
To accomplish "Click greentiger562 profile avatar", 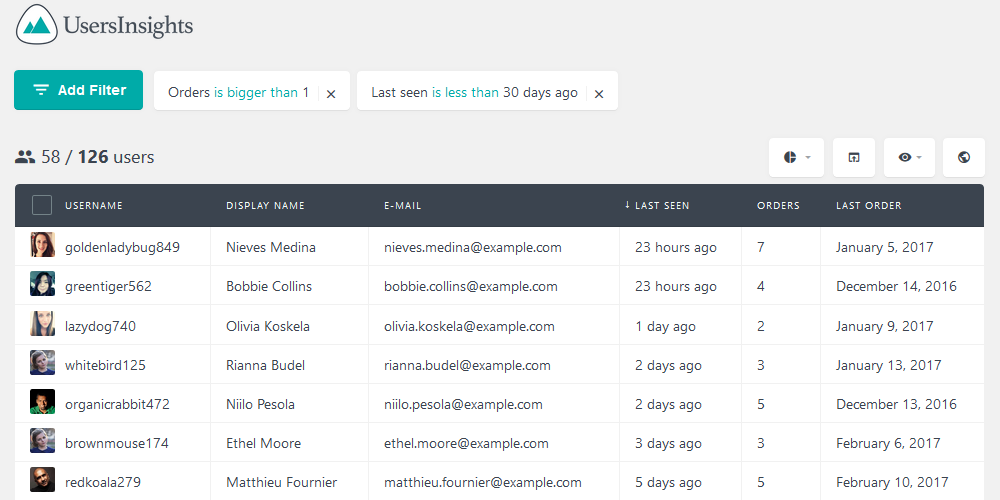I will (x=42, y=285).
